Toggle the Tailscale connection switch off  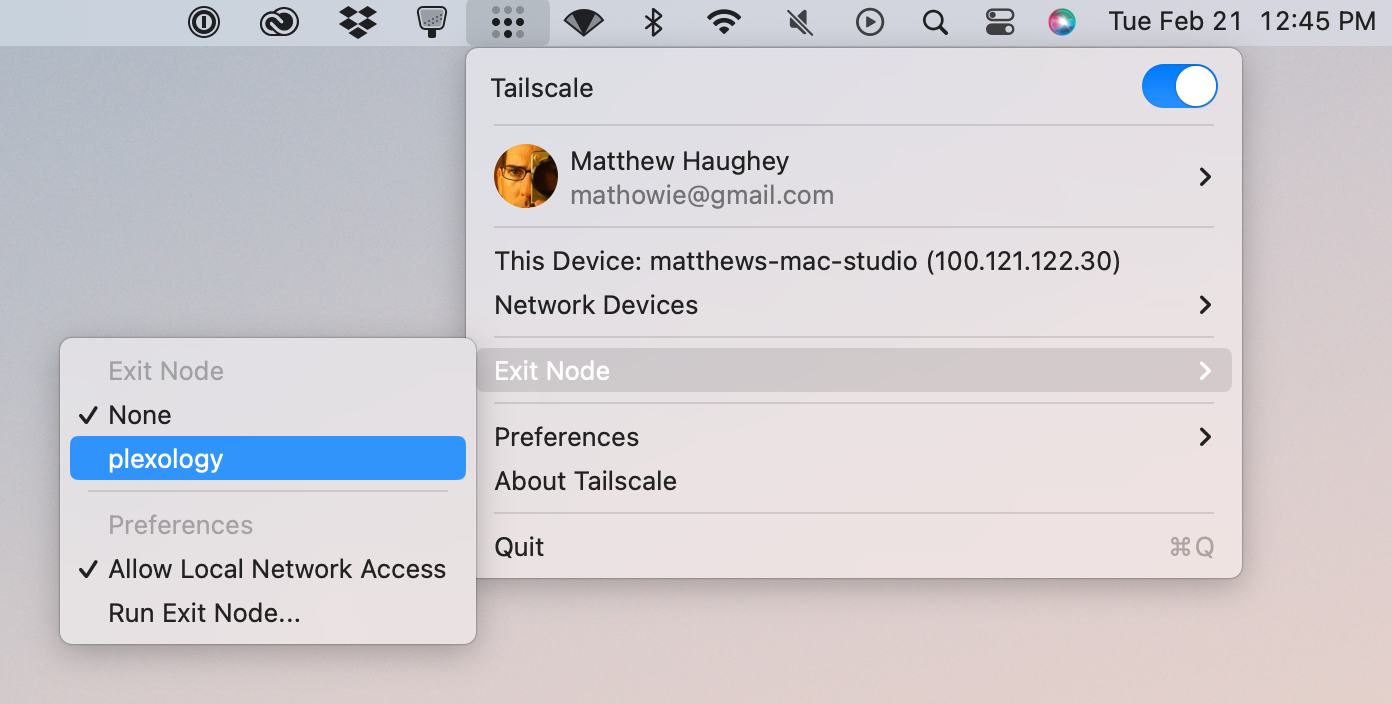[x=1180, y=87]
